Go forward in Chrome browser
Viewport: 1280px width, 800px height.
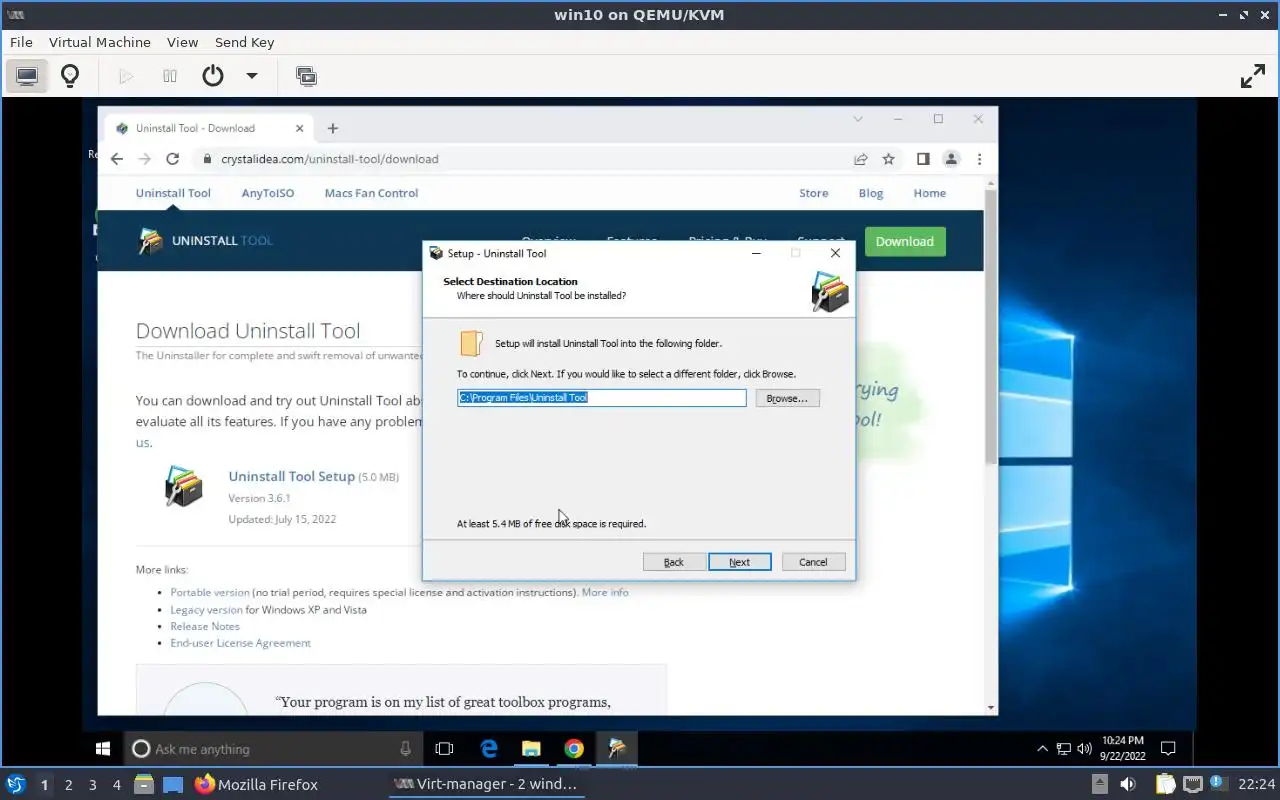pyautogui.click(x=144, y=159)
